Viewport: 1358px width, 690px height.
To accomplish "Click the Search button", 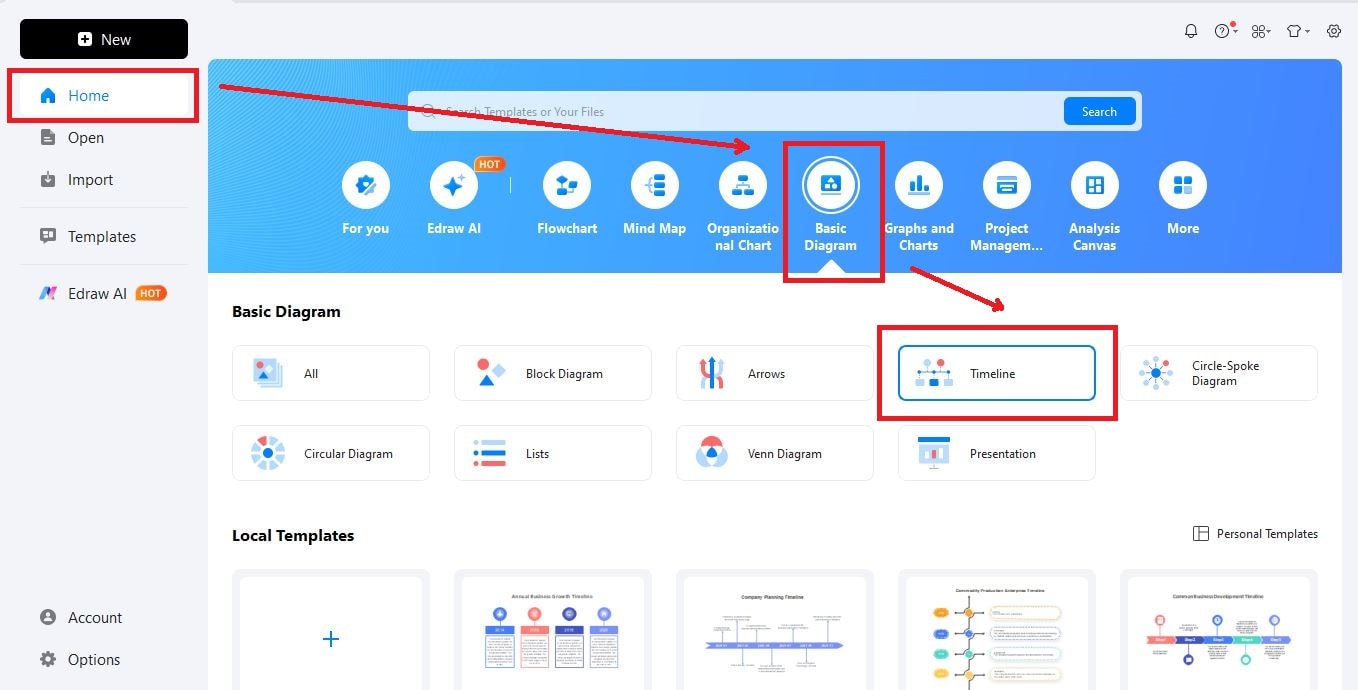I will [x=1098, y=111].
